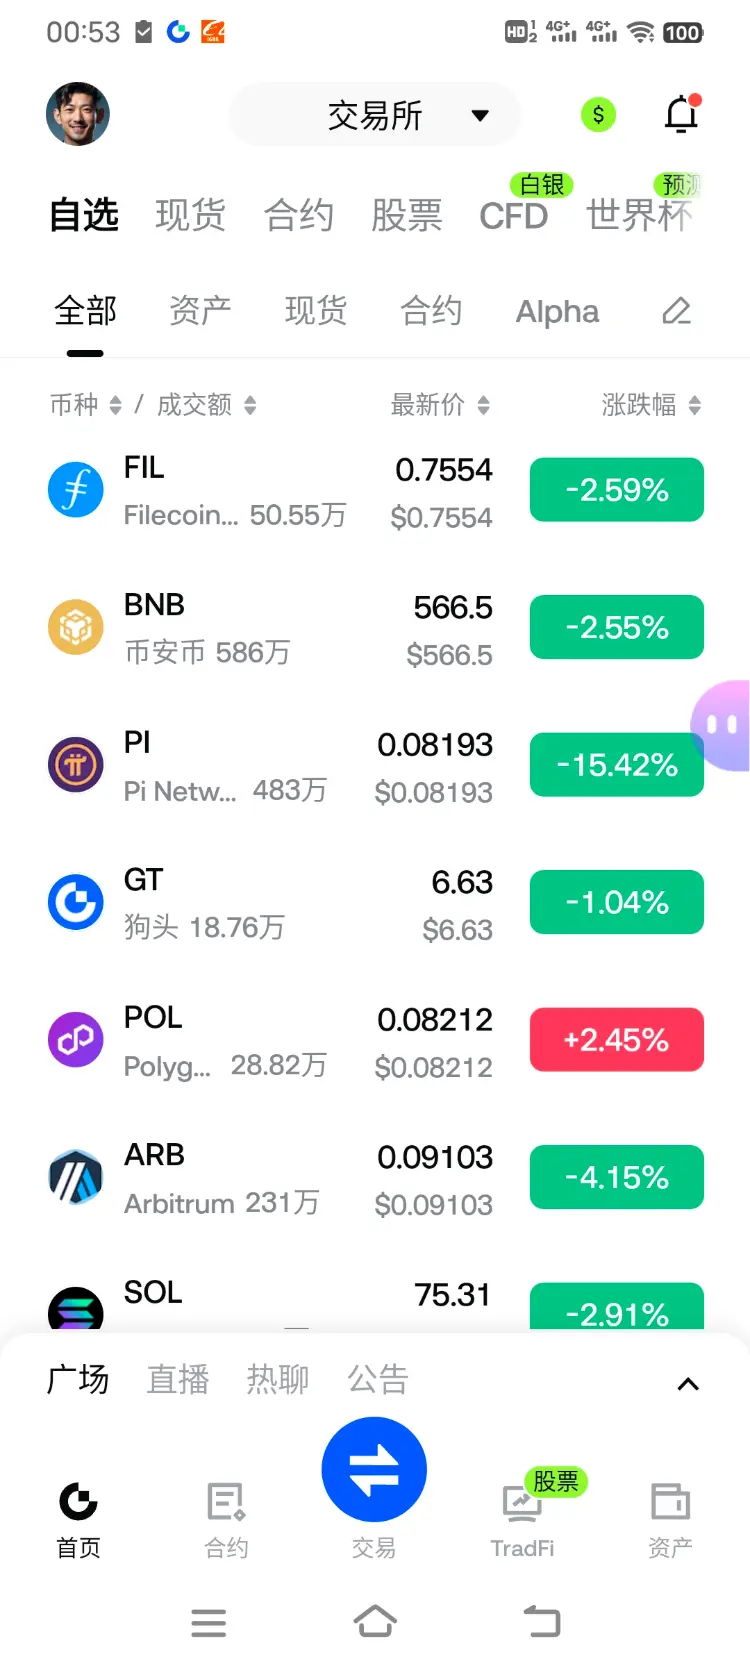750x1667 pixels.
Task: Switch to the 直播 feed tab
Action: (178, 1380)
